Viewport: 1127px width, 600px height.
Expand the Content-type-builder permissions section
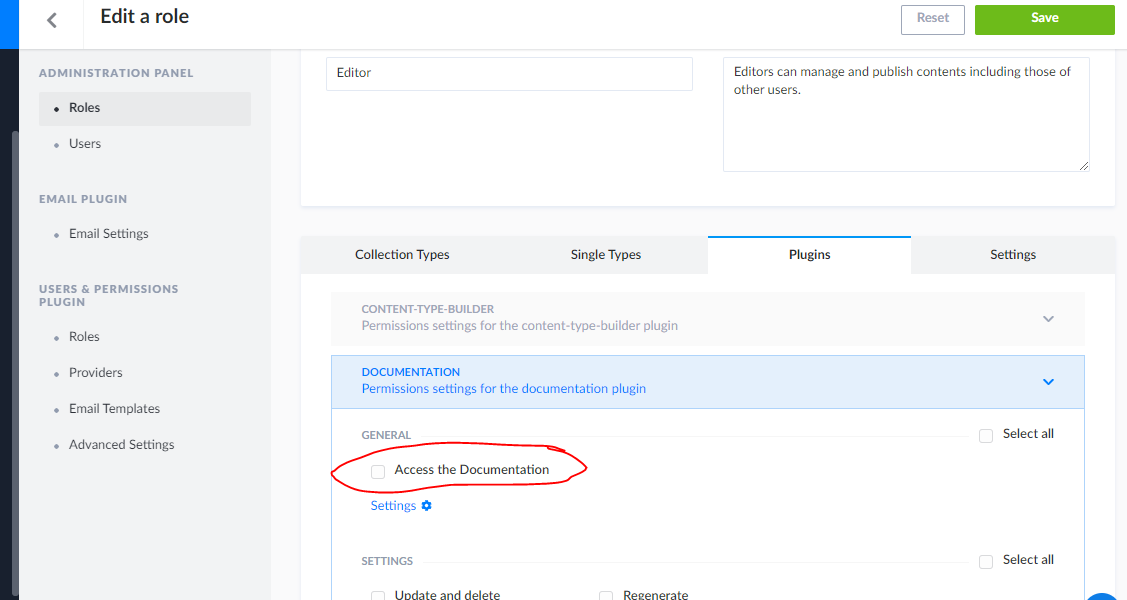click(x=1048, y=318)
